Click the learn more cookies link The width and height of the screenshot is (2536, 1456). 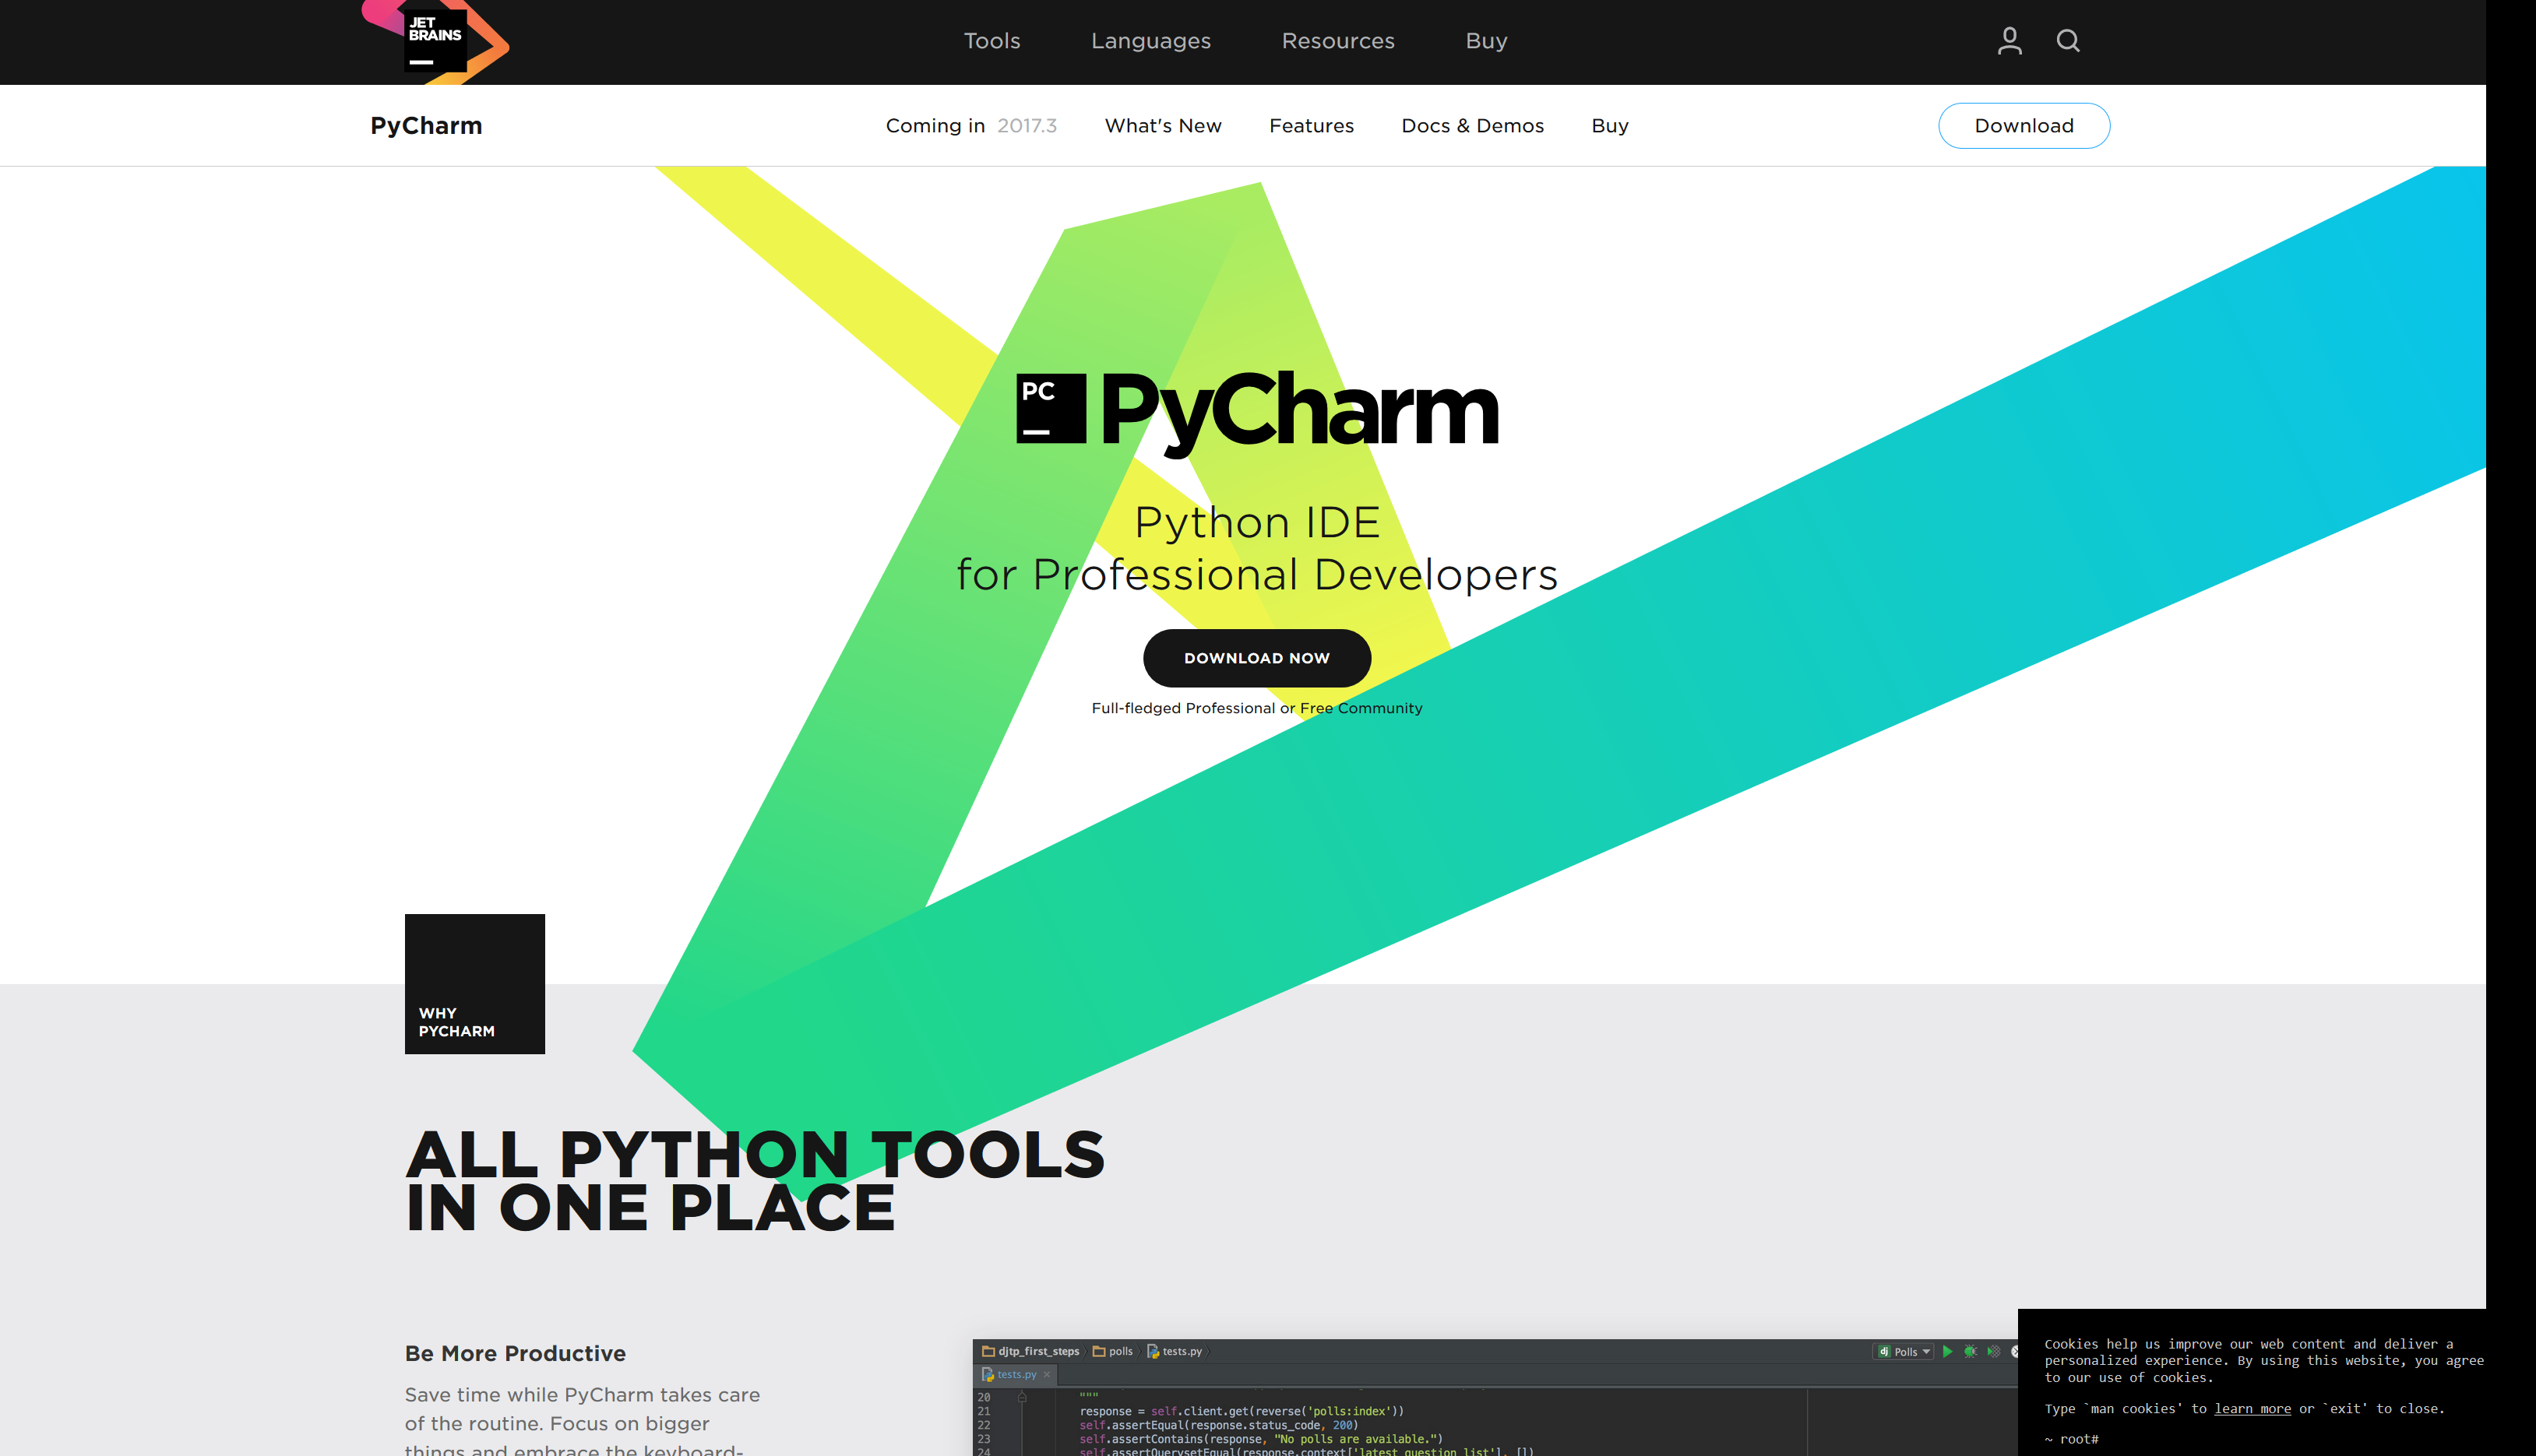point(2252,1408)
